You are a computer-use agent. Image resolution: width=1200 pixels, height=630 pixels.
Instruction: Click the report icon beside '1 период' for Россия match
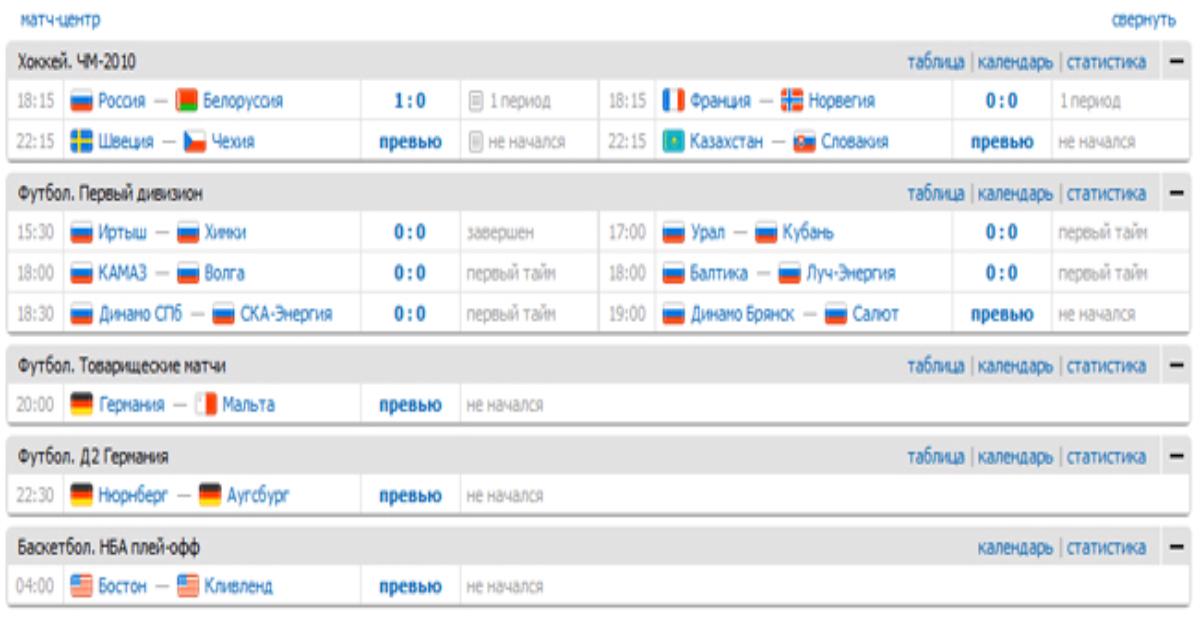coord(476,101)
